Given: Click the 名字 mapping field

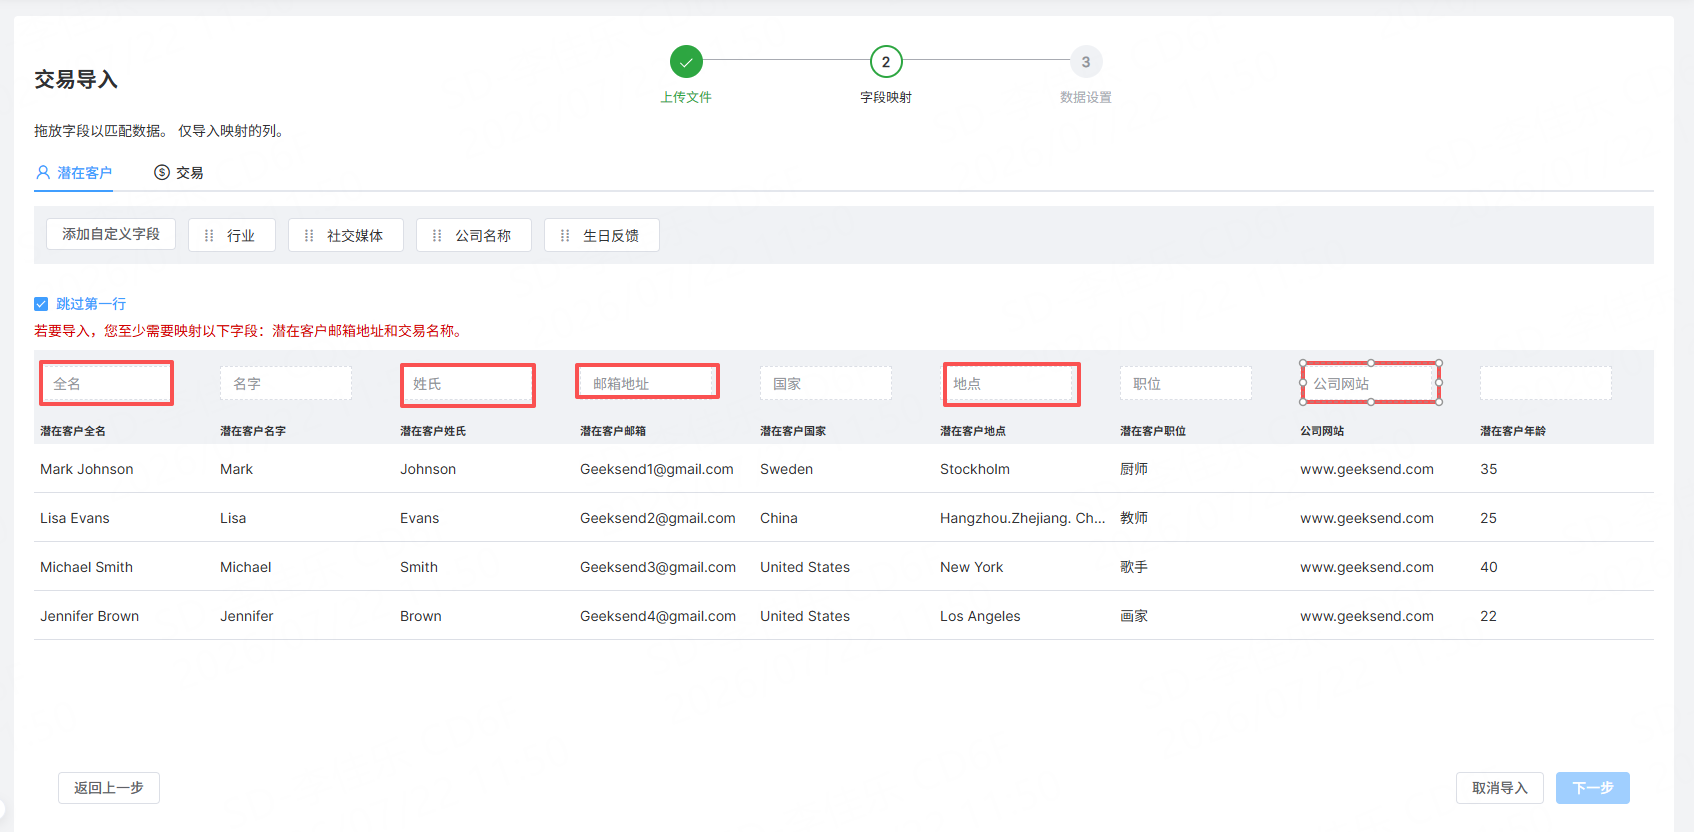Looking at the screenshot, I should pyautogui.click(x=286, y=383).
